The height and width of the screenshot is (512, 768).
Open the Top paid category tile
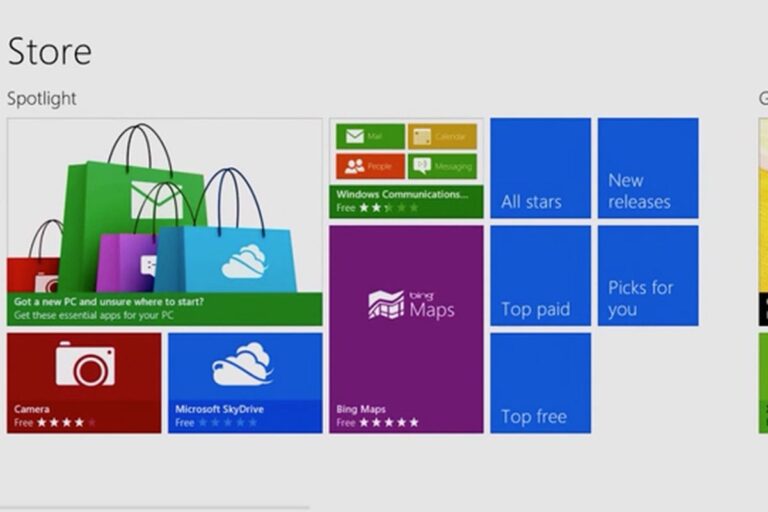point(540,275)
